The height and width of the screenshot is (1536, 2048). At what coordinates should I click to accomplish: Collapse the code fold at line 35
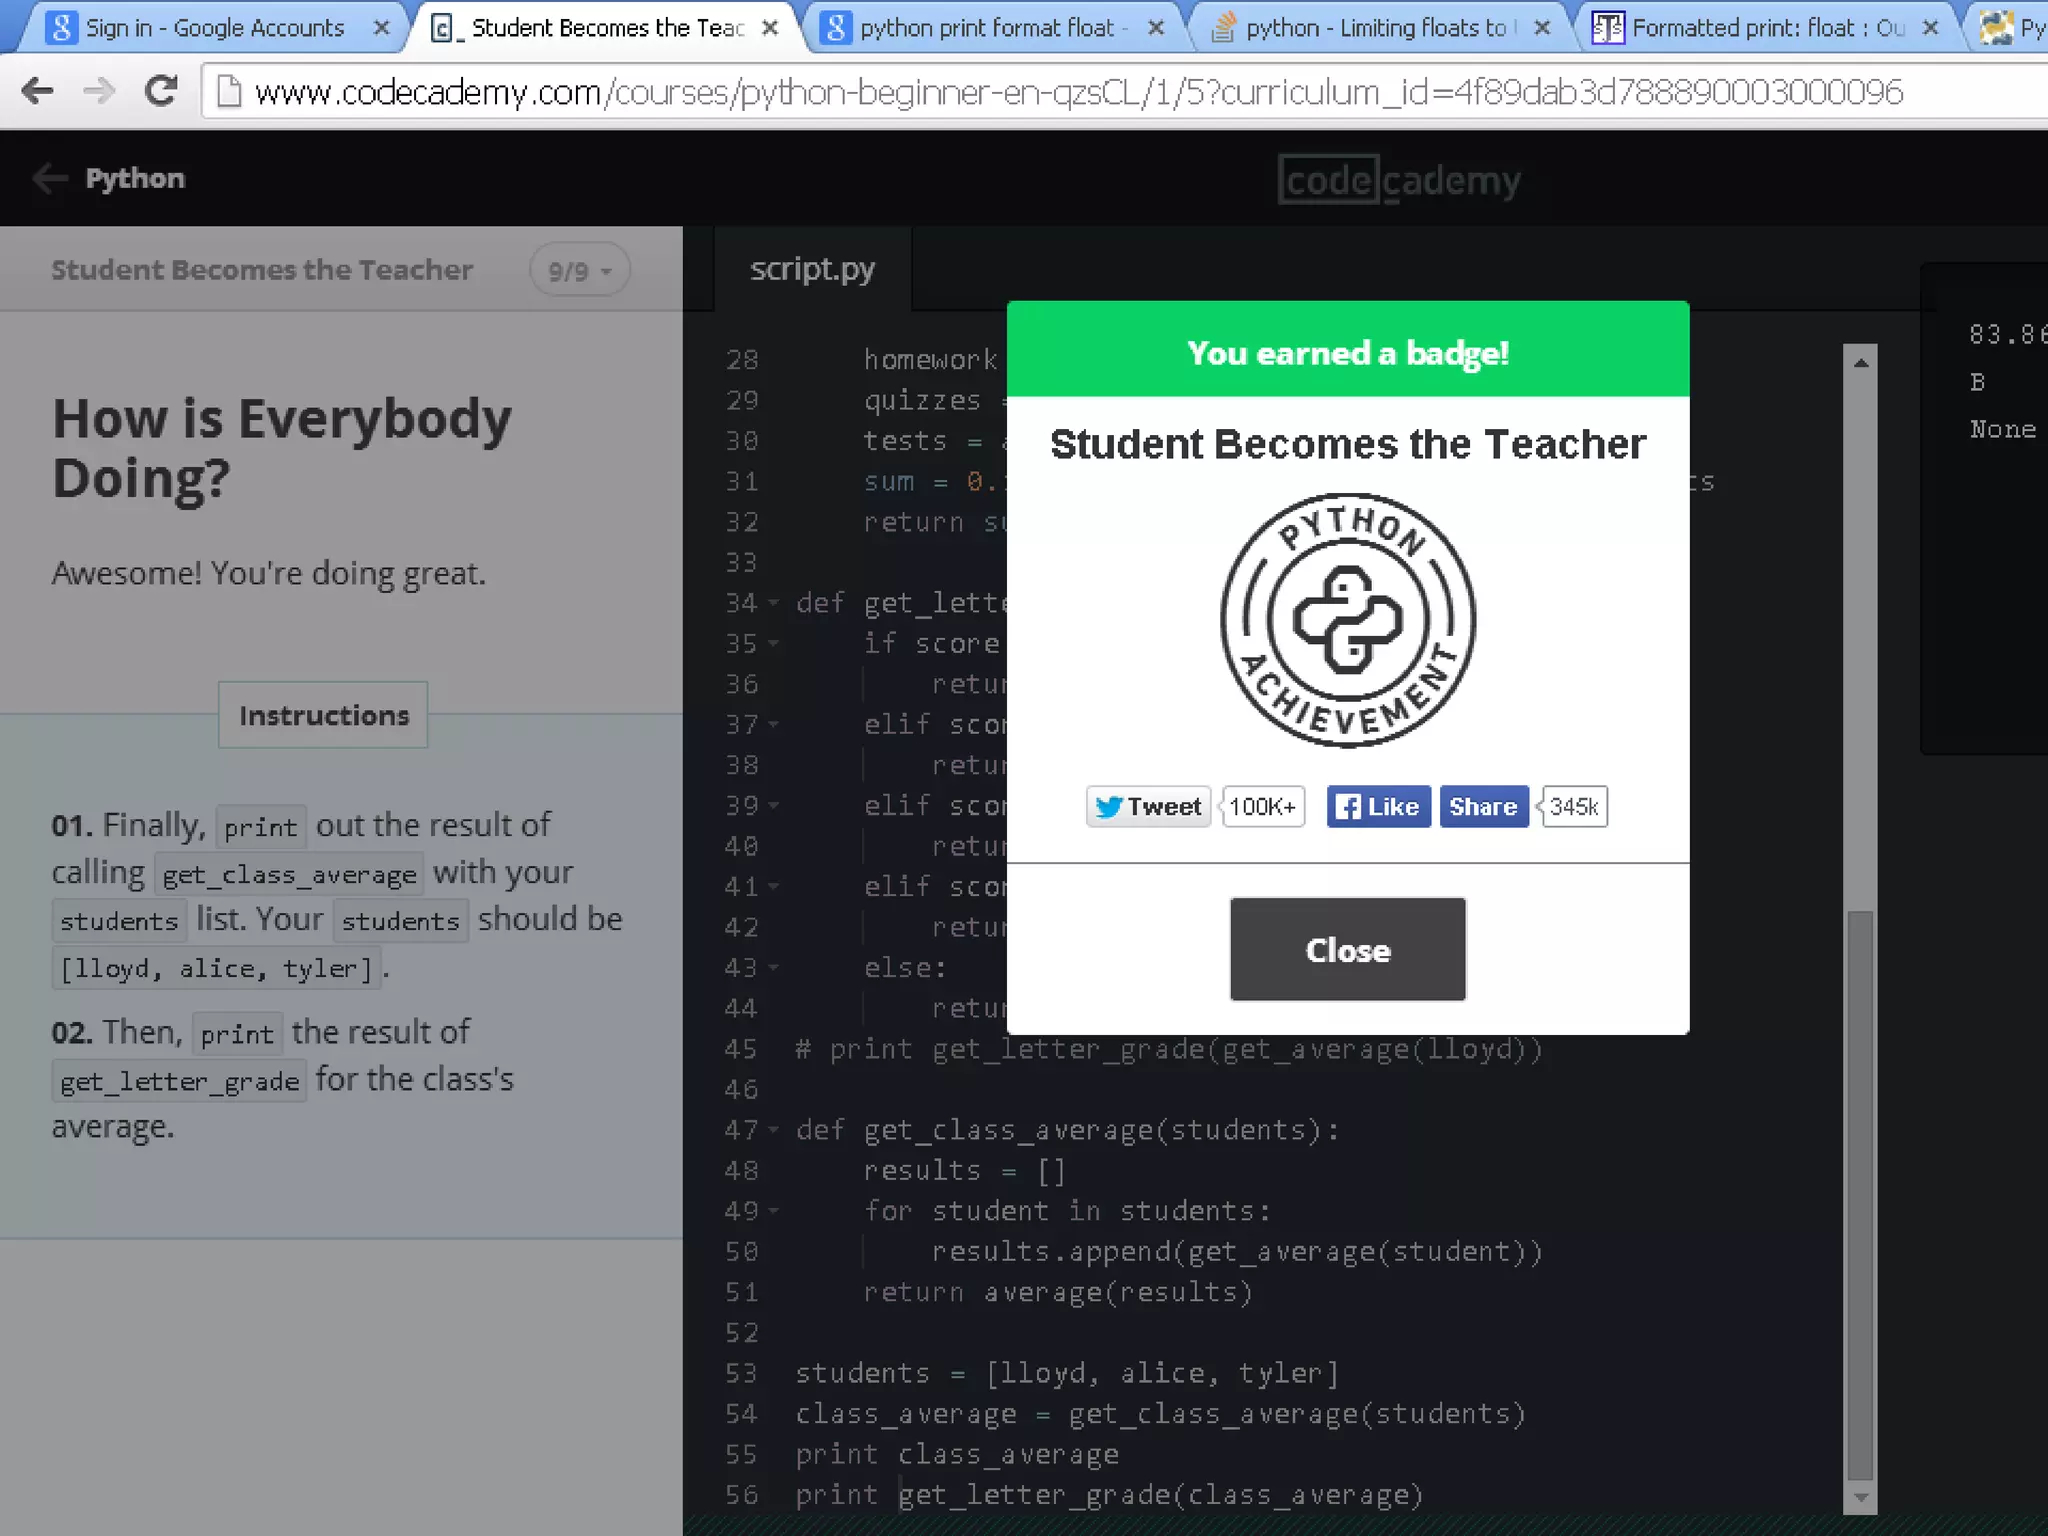(773, 644)
